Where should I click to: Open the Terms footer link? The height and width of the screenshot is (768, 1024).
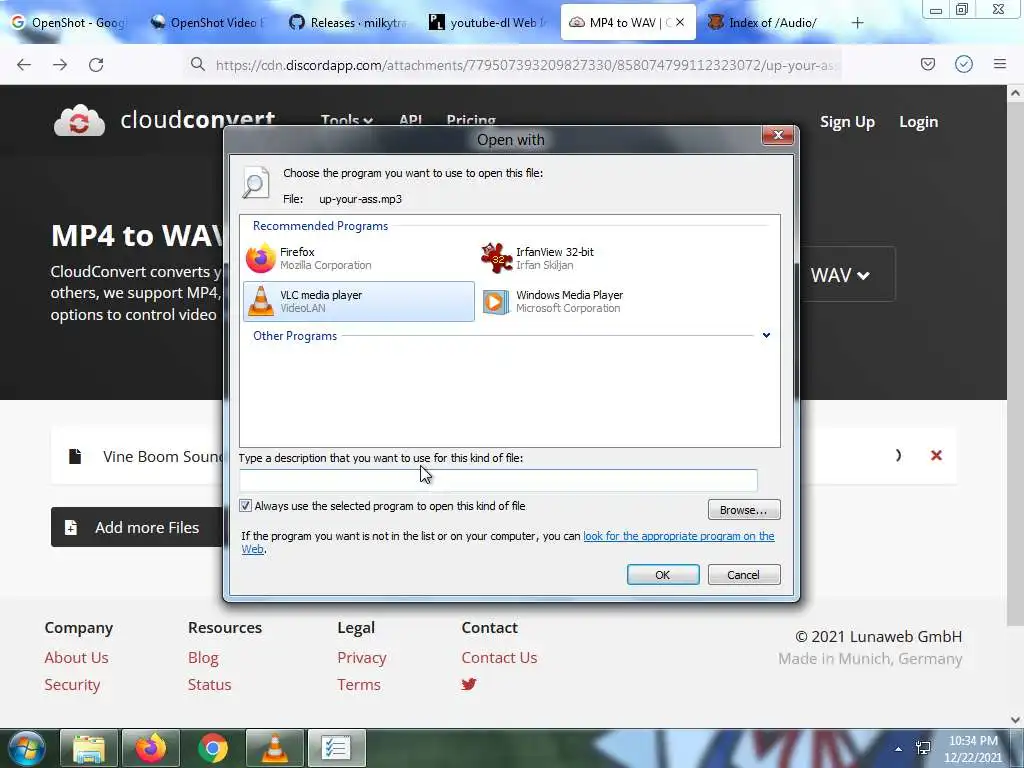pyautogui.click(x=359, y=684)
